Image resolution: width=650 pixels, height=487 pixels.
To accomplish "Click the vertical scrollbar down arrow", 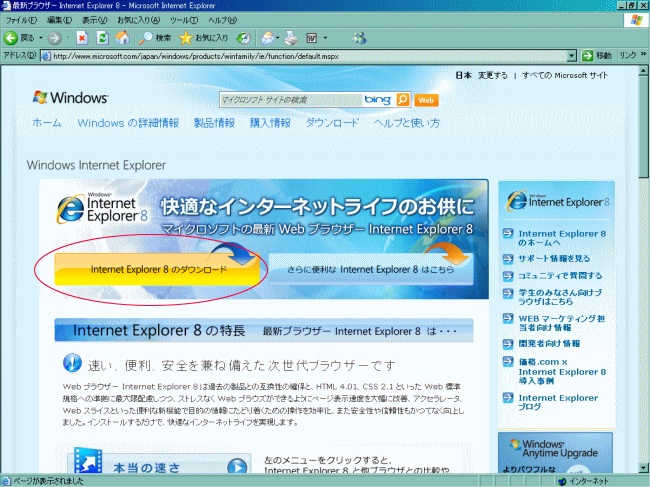I will click(643, 468).
